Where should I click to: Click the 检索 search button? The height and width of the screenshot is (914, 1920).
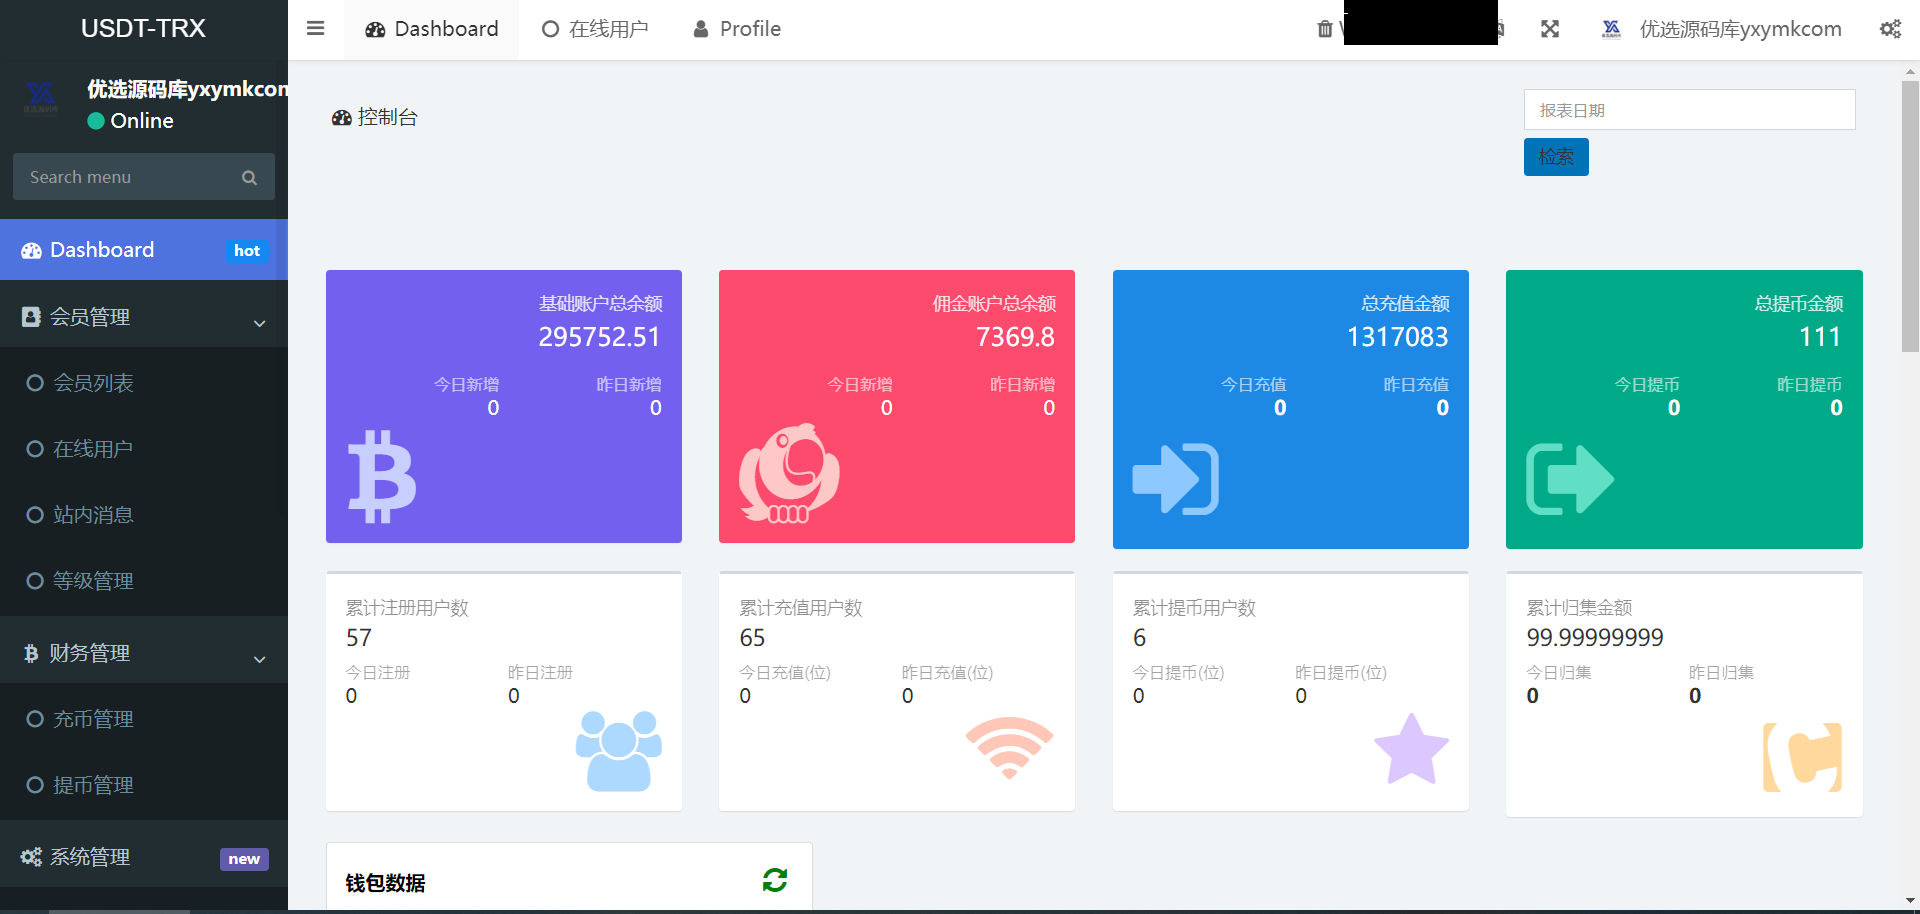tap(1556, 157)
